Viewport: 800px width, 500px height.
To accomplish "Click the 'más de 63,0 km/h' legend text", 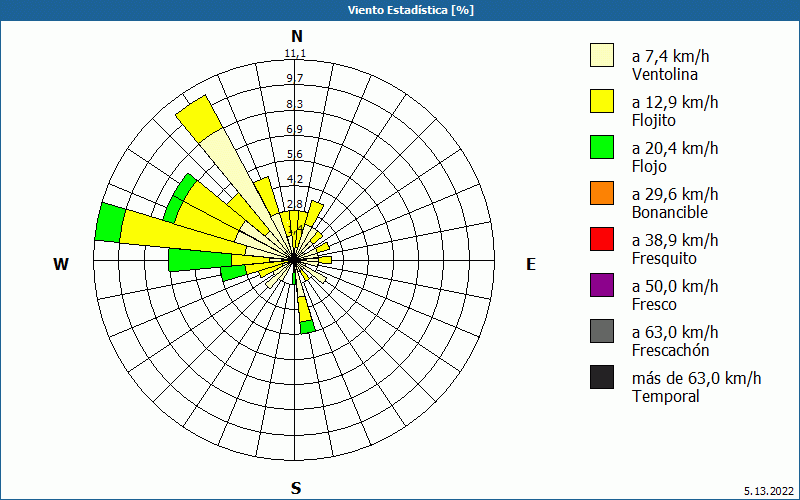I will 696,378.
